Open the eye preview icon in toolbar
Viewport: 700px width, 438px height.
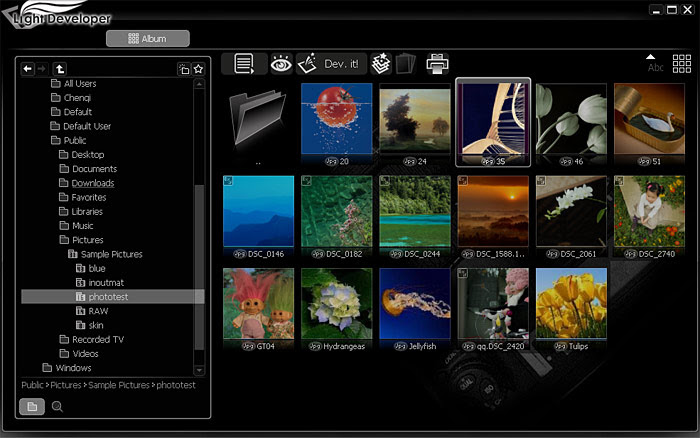[x=281, y=64]
